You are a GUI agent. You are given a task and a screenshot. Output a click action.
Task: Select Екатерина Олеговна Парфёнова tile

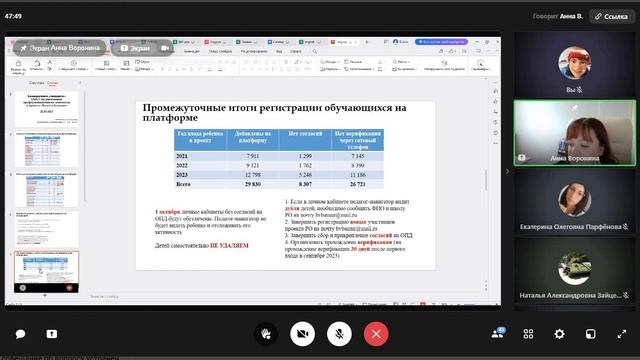[x=574, y=201]
